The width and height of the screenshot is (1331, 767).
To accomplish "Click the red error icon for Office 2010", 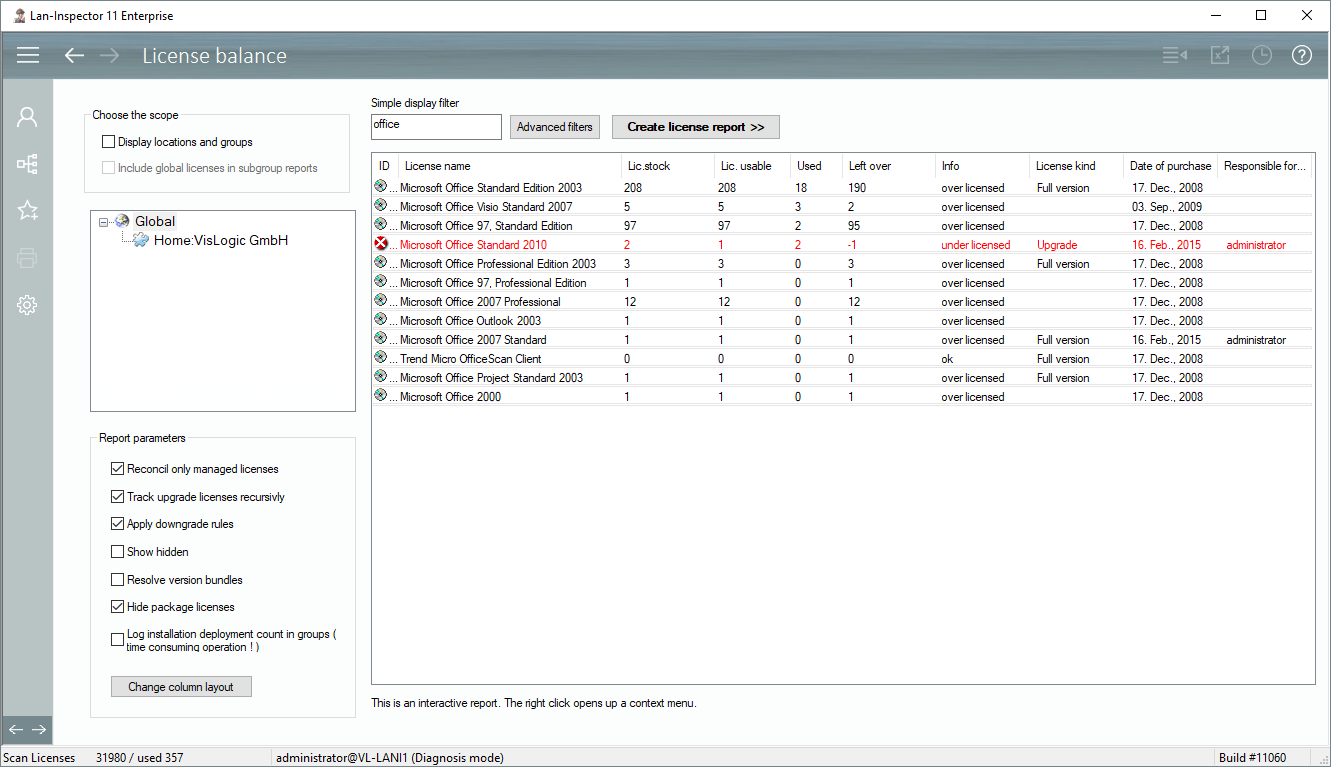I will [x=380, y=244].
